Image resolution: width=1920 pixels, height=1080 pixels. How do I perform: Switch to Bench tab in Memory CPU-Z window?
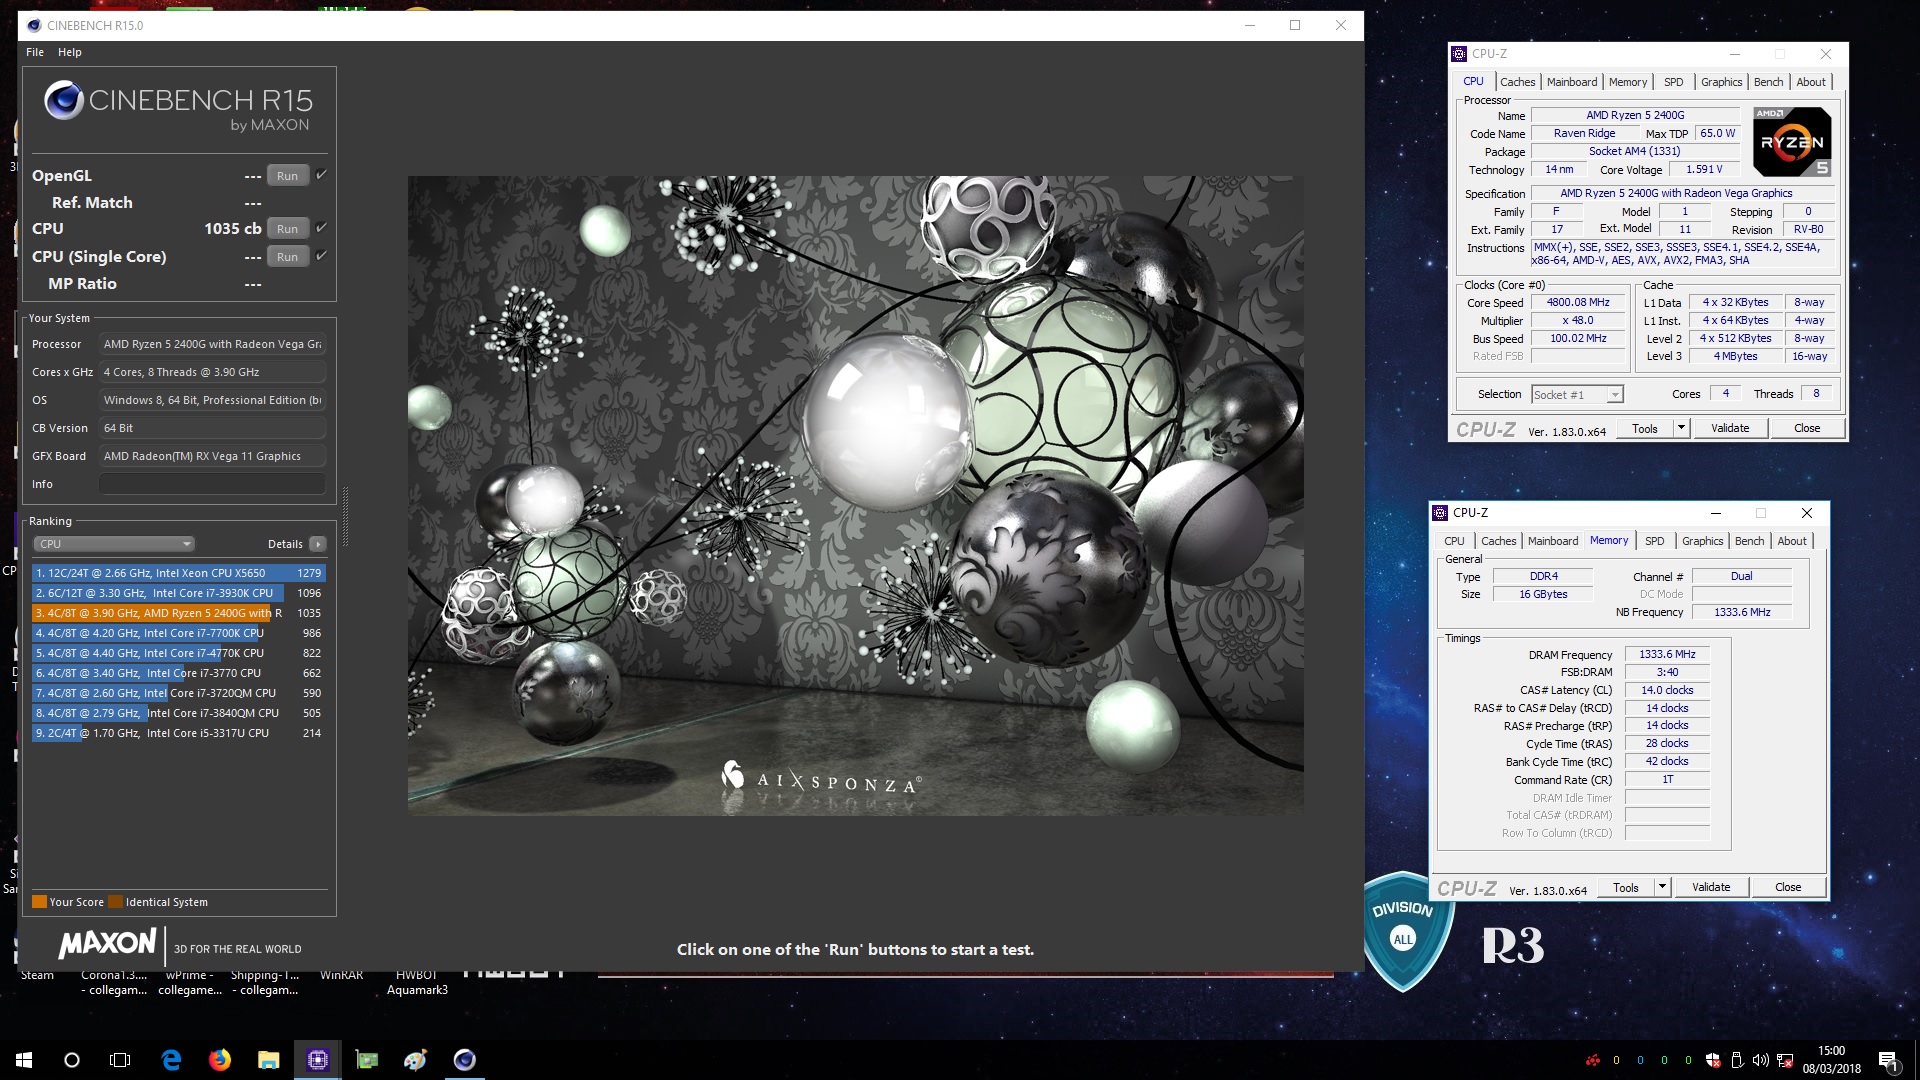point(1749,541)
